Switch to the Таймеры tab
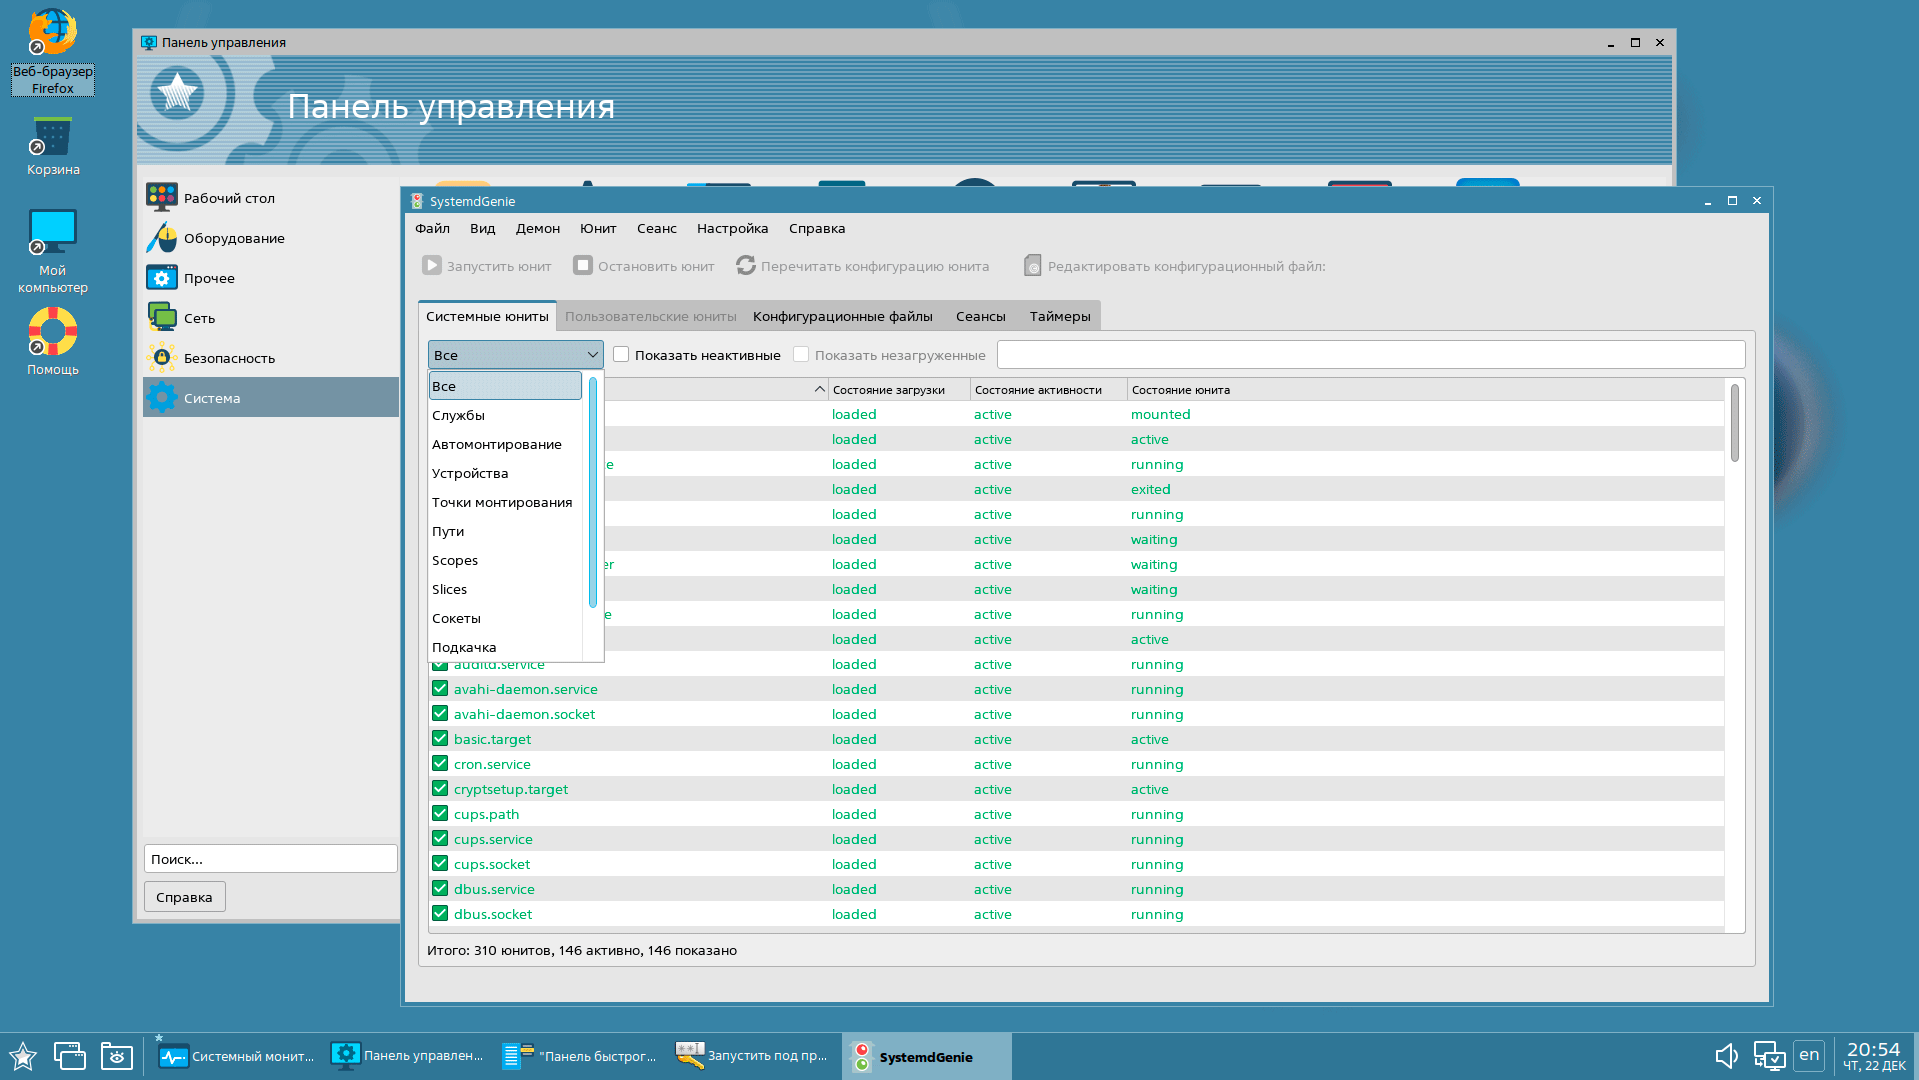Image resolution: width=1919 pixels, height=1080 pixels. [1059, 317]
